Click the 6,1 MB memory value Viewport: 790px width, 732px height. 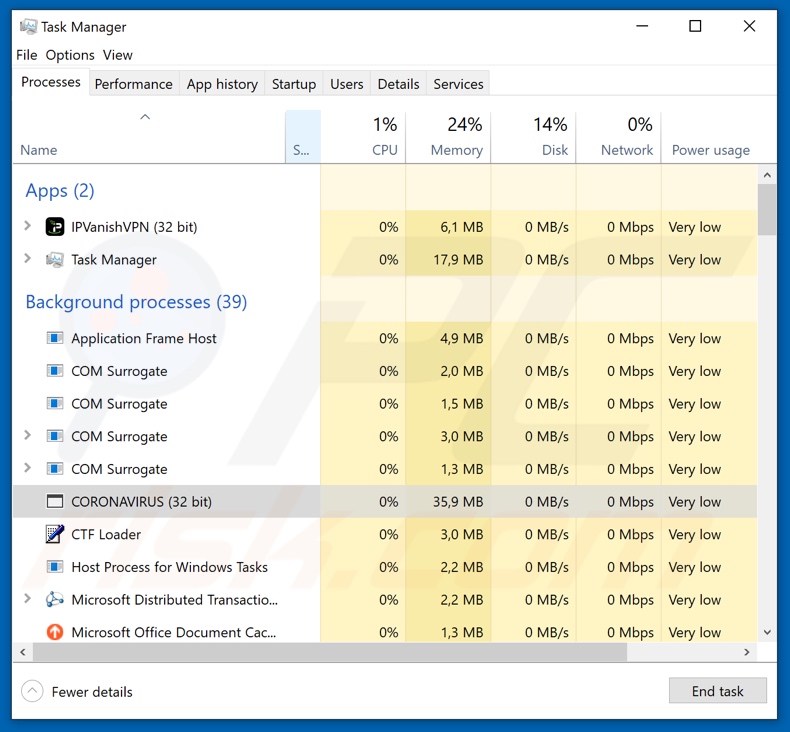pyautogui.click(x=462, y=227)
